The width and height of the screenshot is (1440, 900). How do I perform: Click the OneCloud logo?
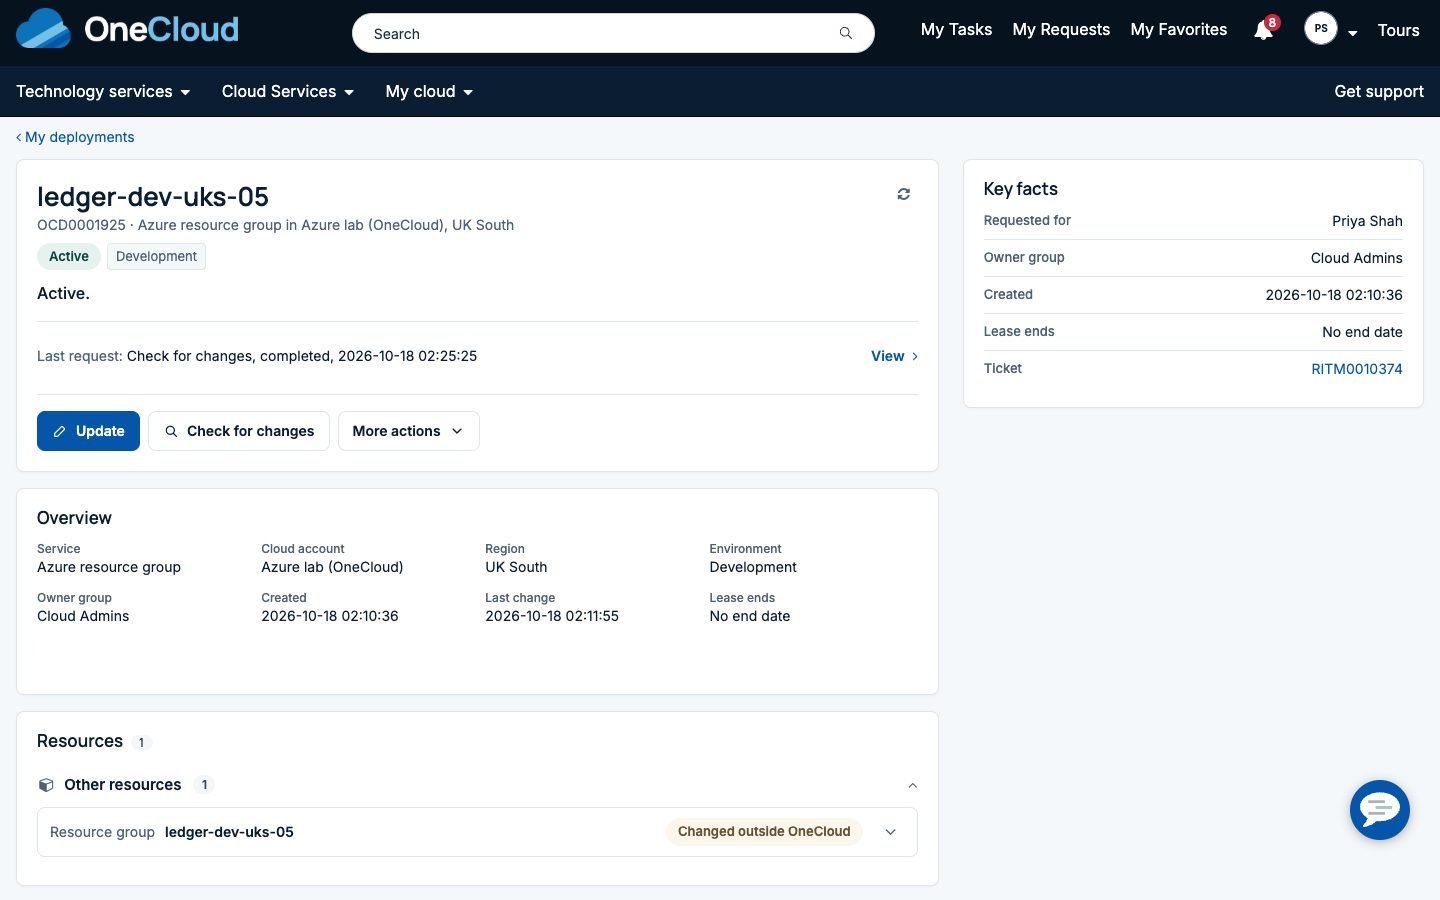pyautogui.click(x=127, y=29)
